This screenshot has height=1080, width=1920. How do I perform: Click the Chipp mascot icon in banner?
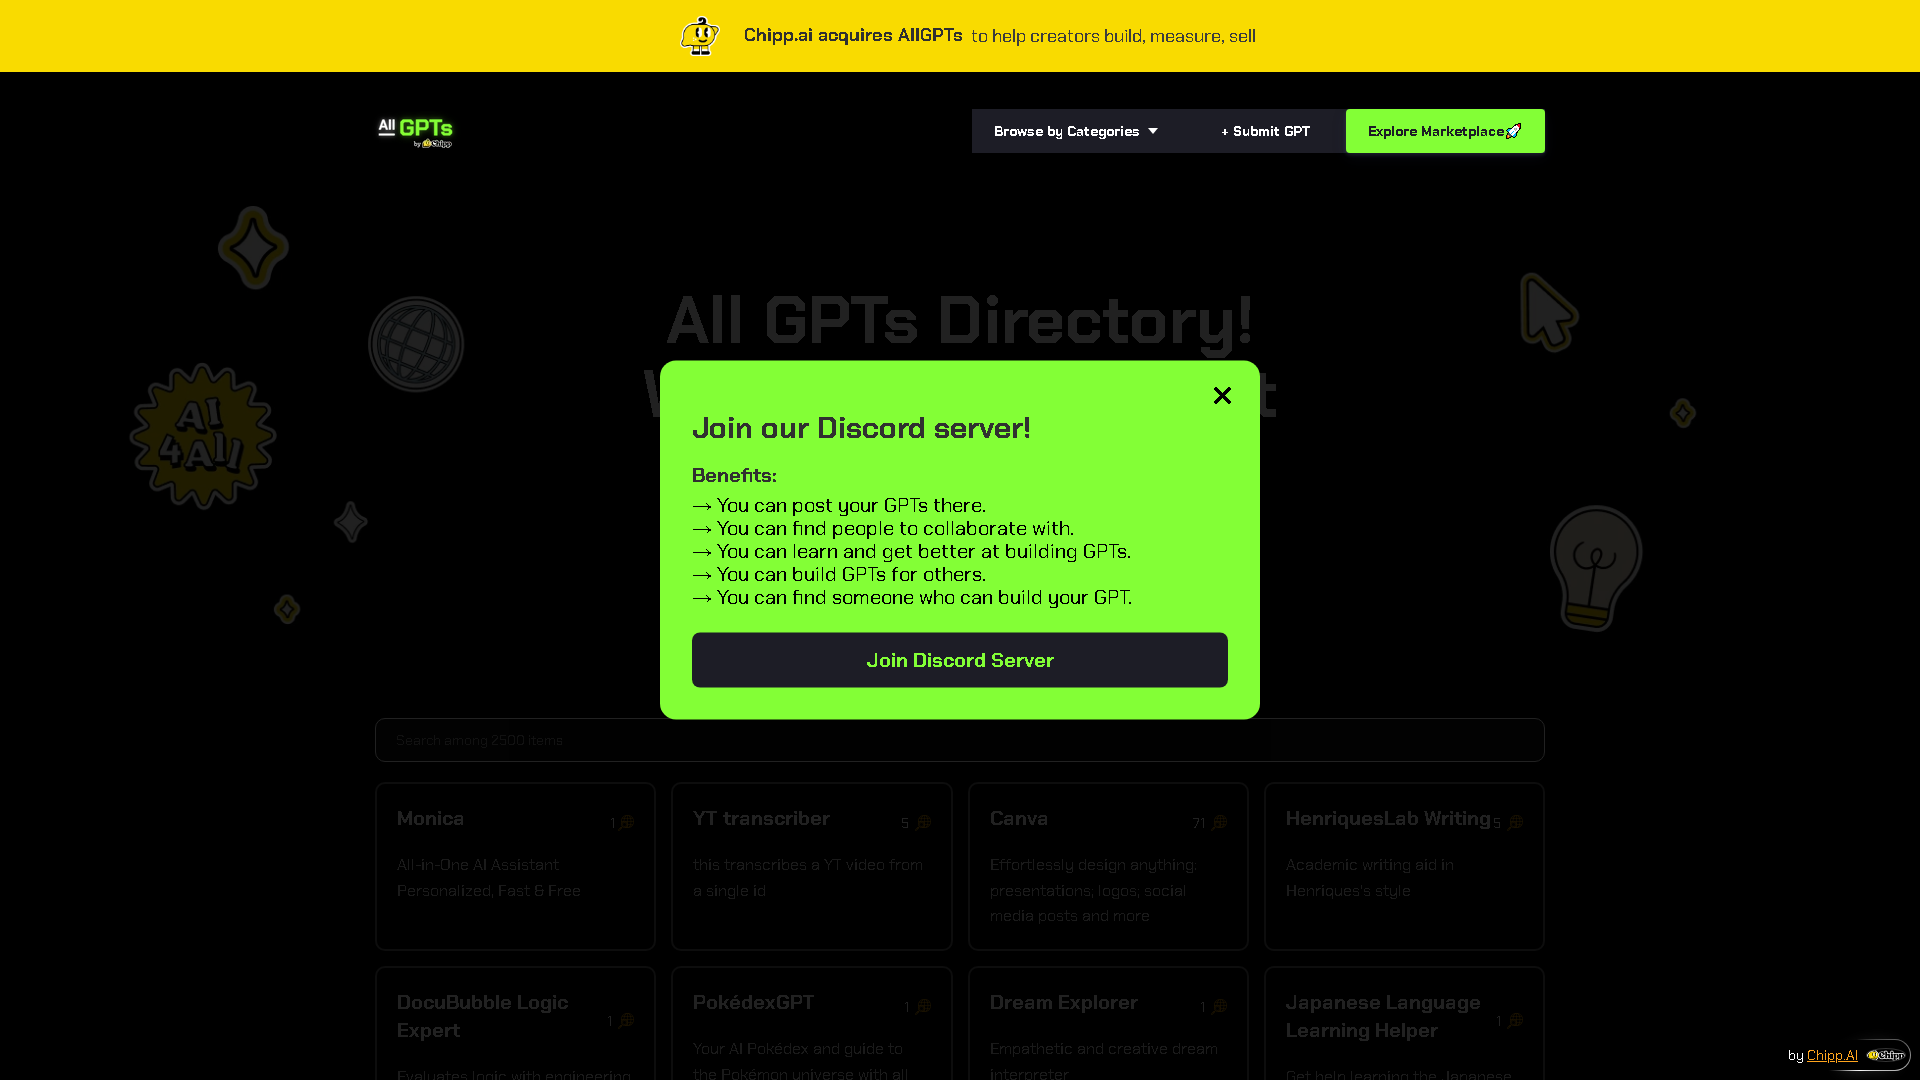click(700, 36)
